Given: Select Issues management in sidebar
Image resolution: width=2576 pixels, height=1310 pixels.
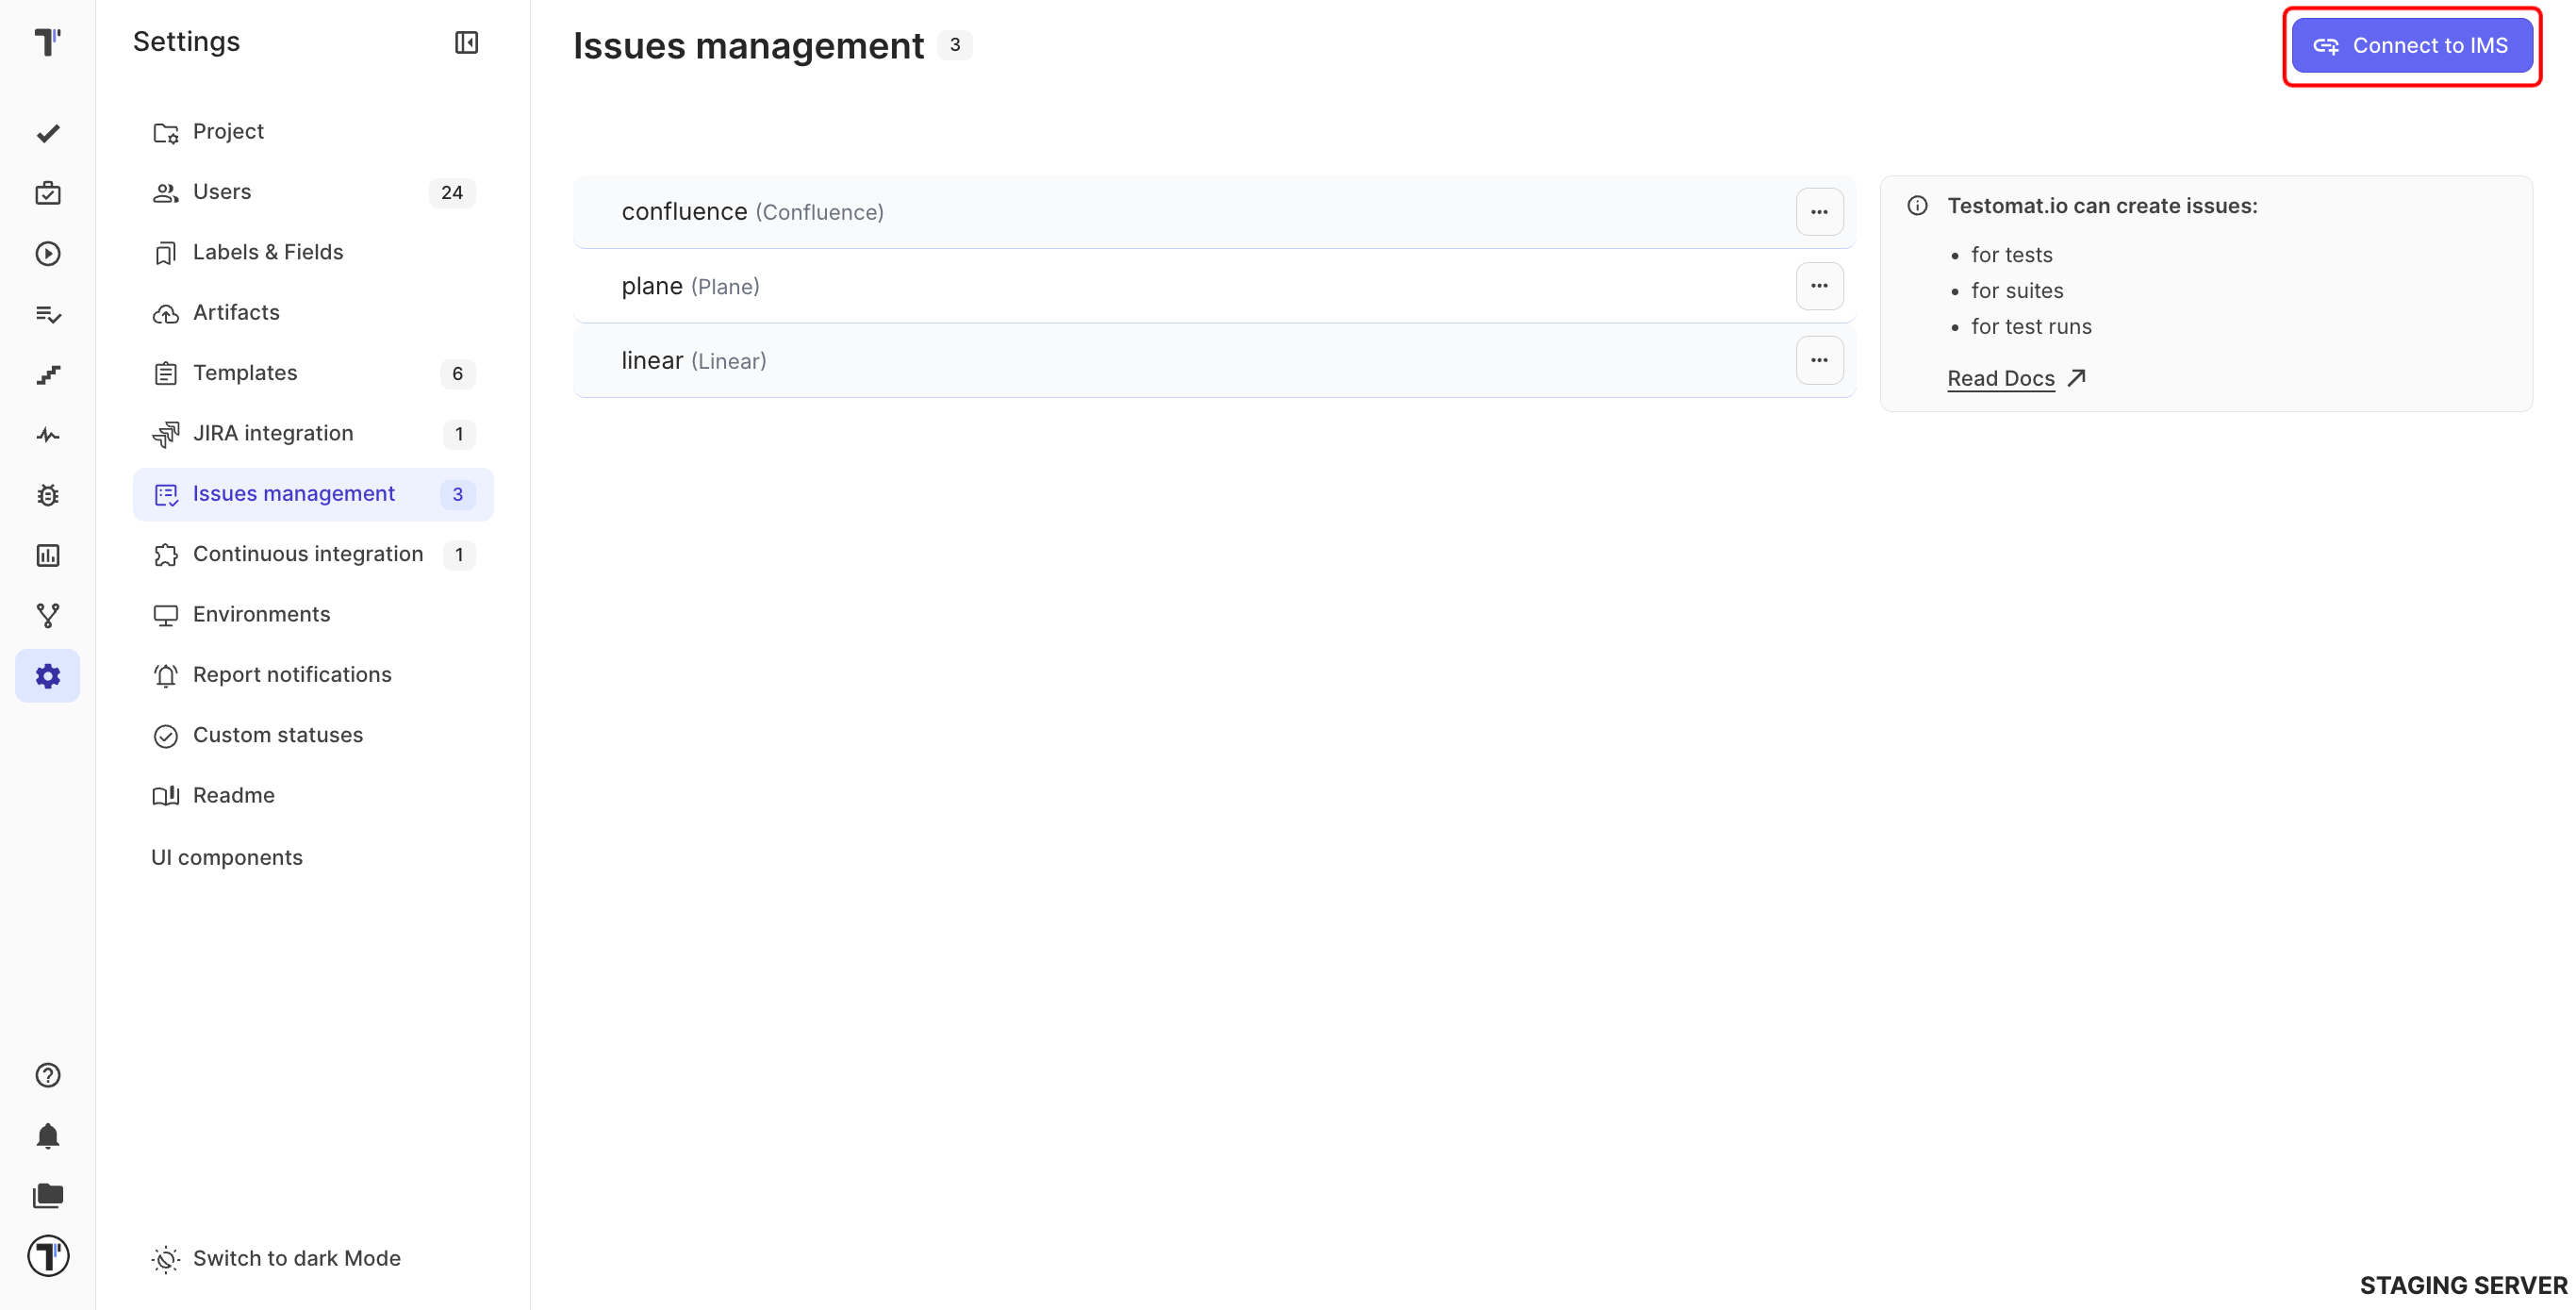Looking at the screenshot, I should point(313,494).
